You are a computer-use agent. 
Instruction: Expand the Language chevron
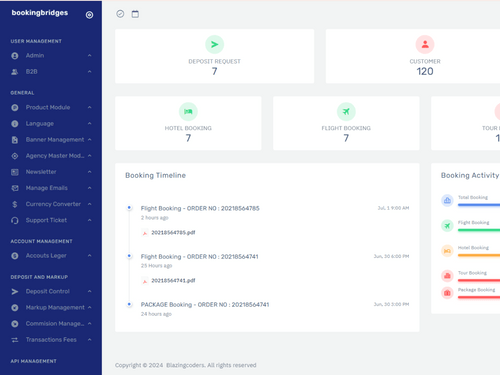pos(90,123)
